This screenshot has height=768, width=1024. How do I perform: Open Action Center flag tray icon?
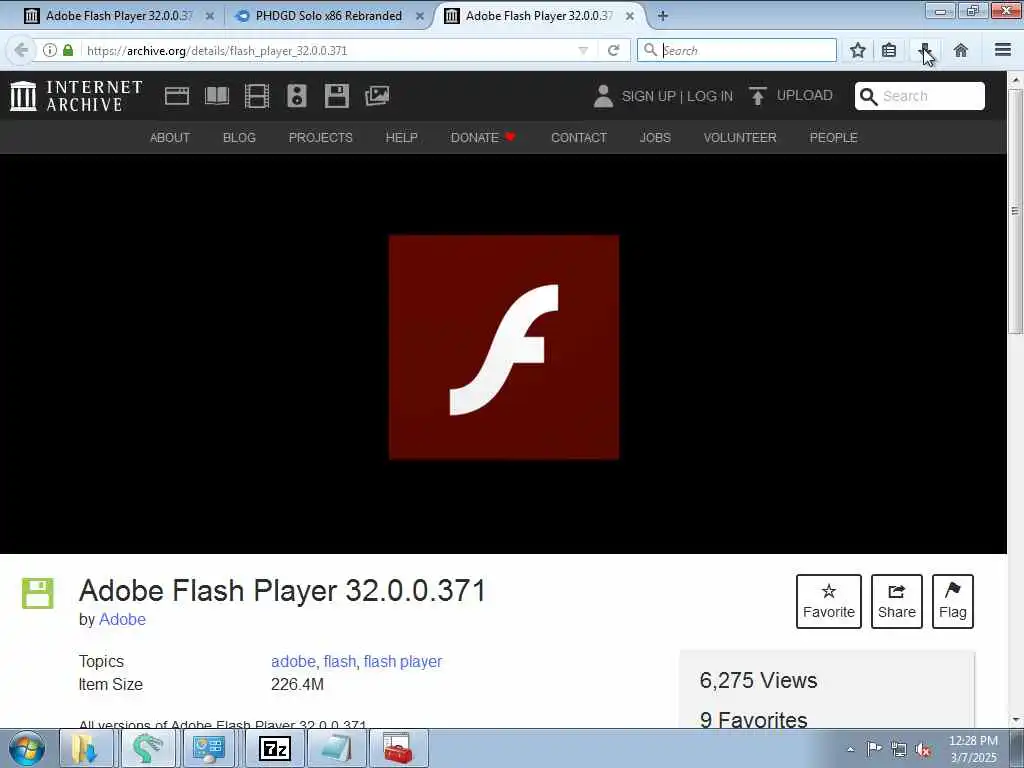[x=874, y=748]
